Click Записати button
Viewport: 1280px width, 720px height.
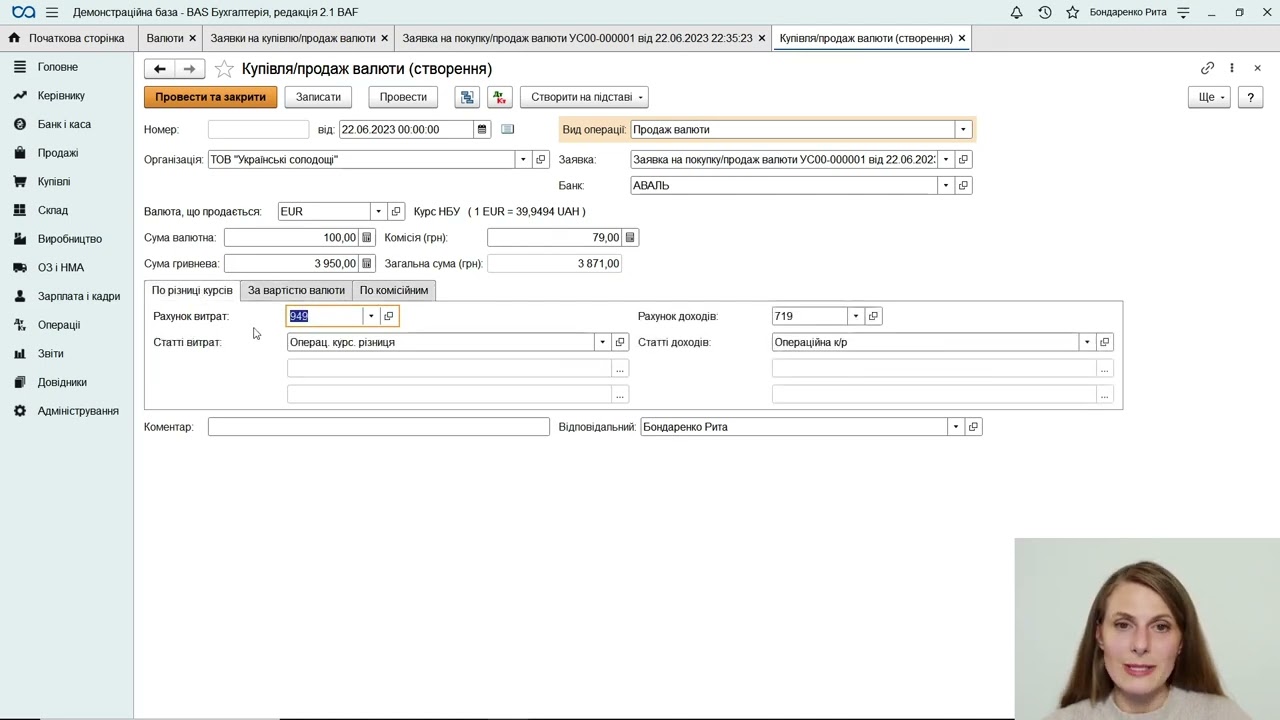point(318,97)
